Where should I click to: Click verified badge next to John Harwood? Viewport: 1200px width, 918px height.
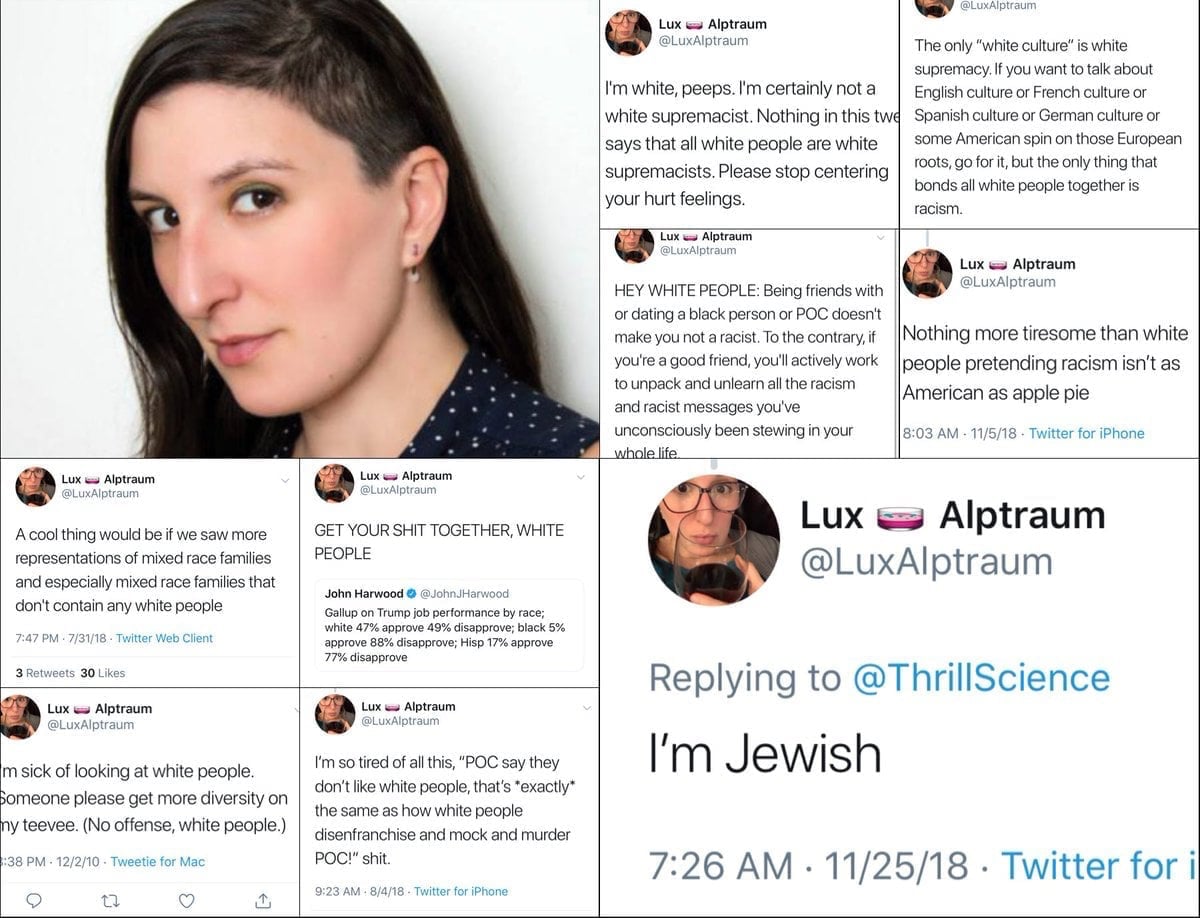[x=412, y=593]
